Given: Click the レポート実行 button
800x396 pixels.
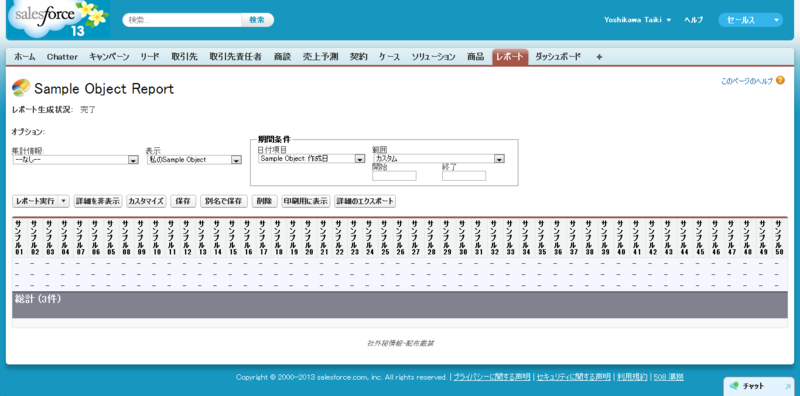Looking at the screenshot, I should (35, 201).
